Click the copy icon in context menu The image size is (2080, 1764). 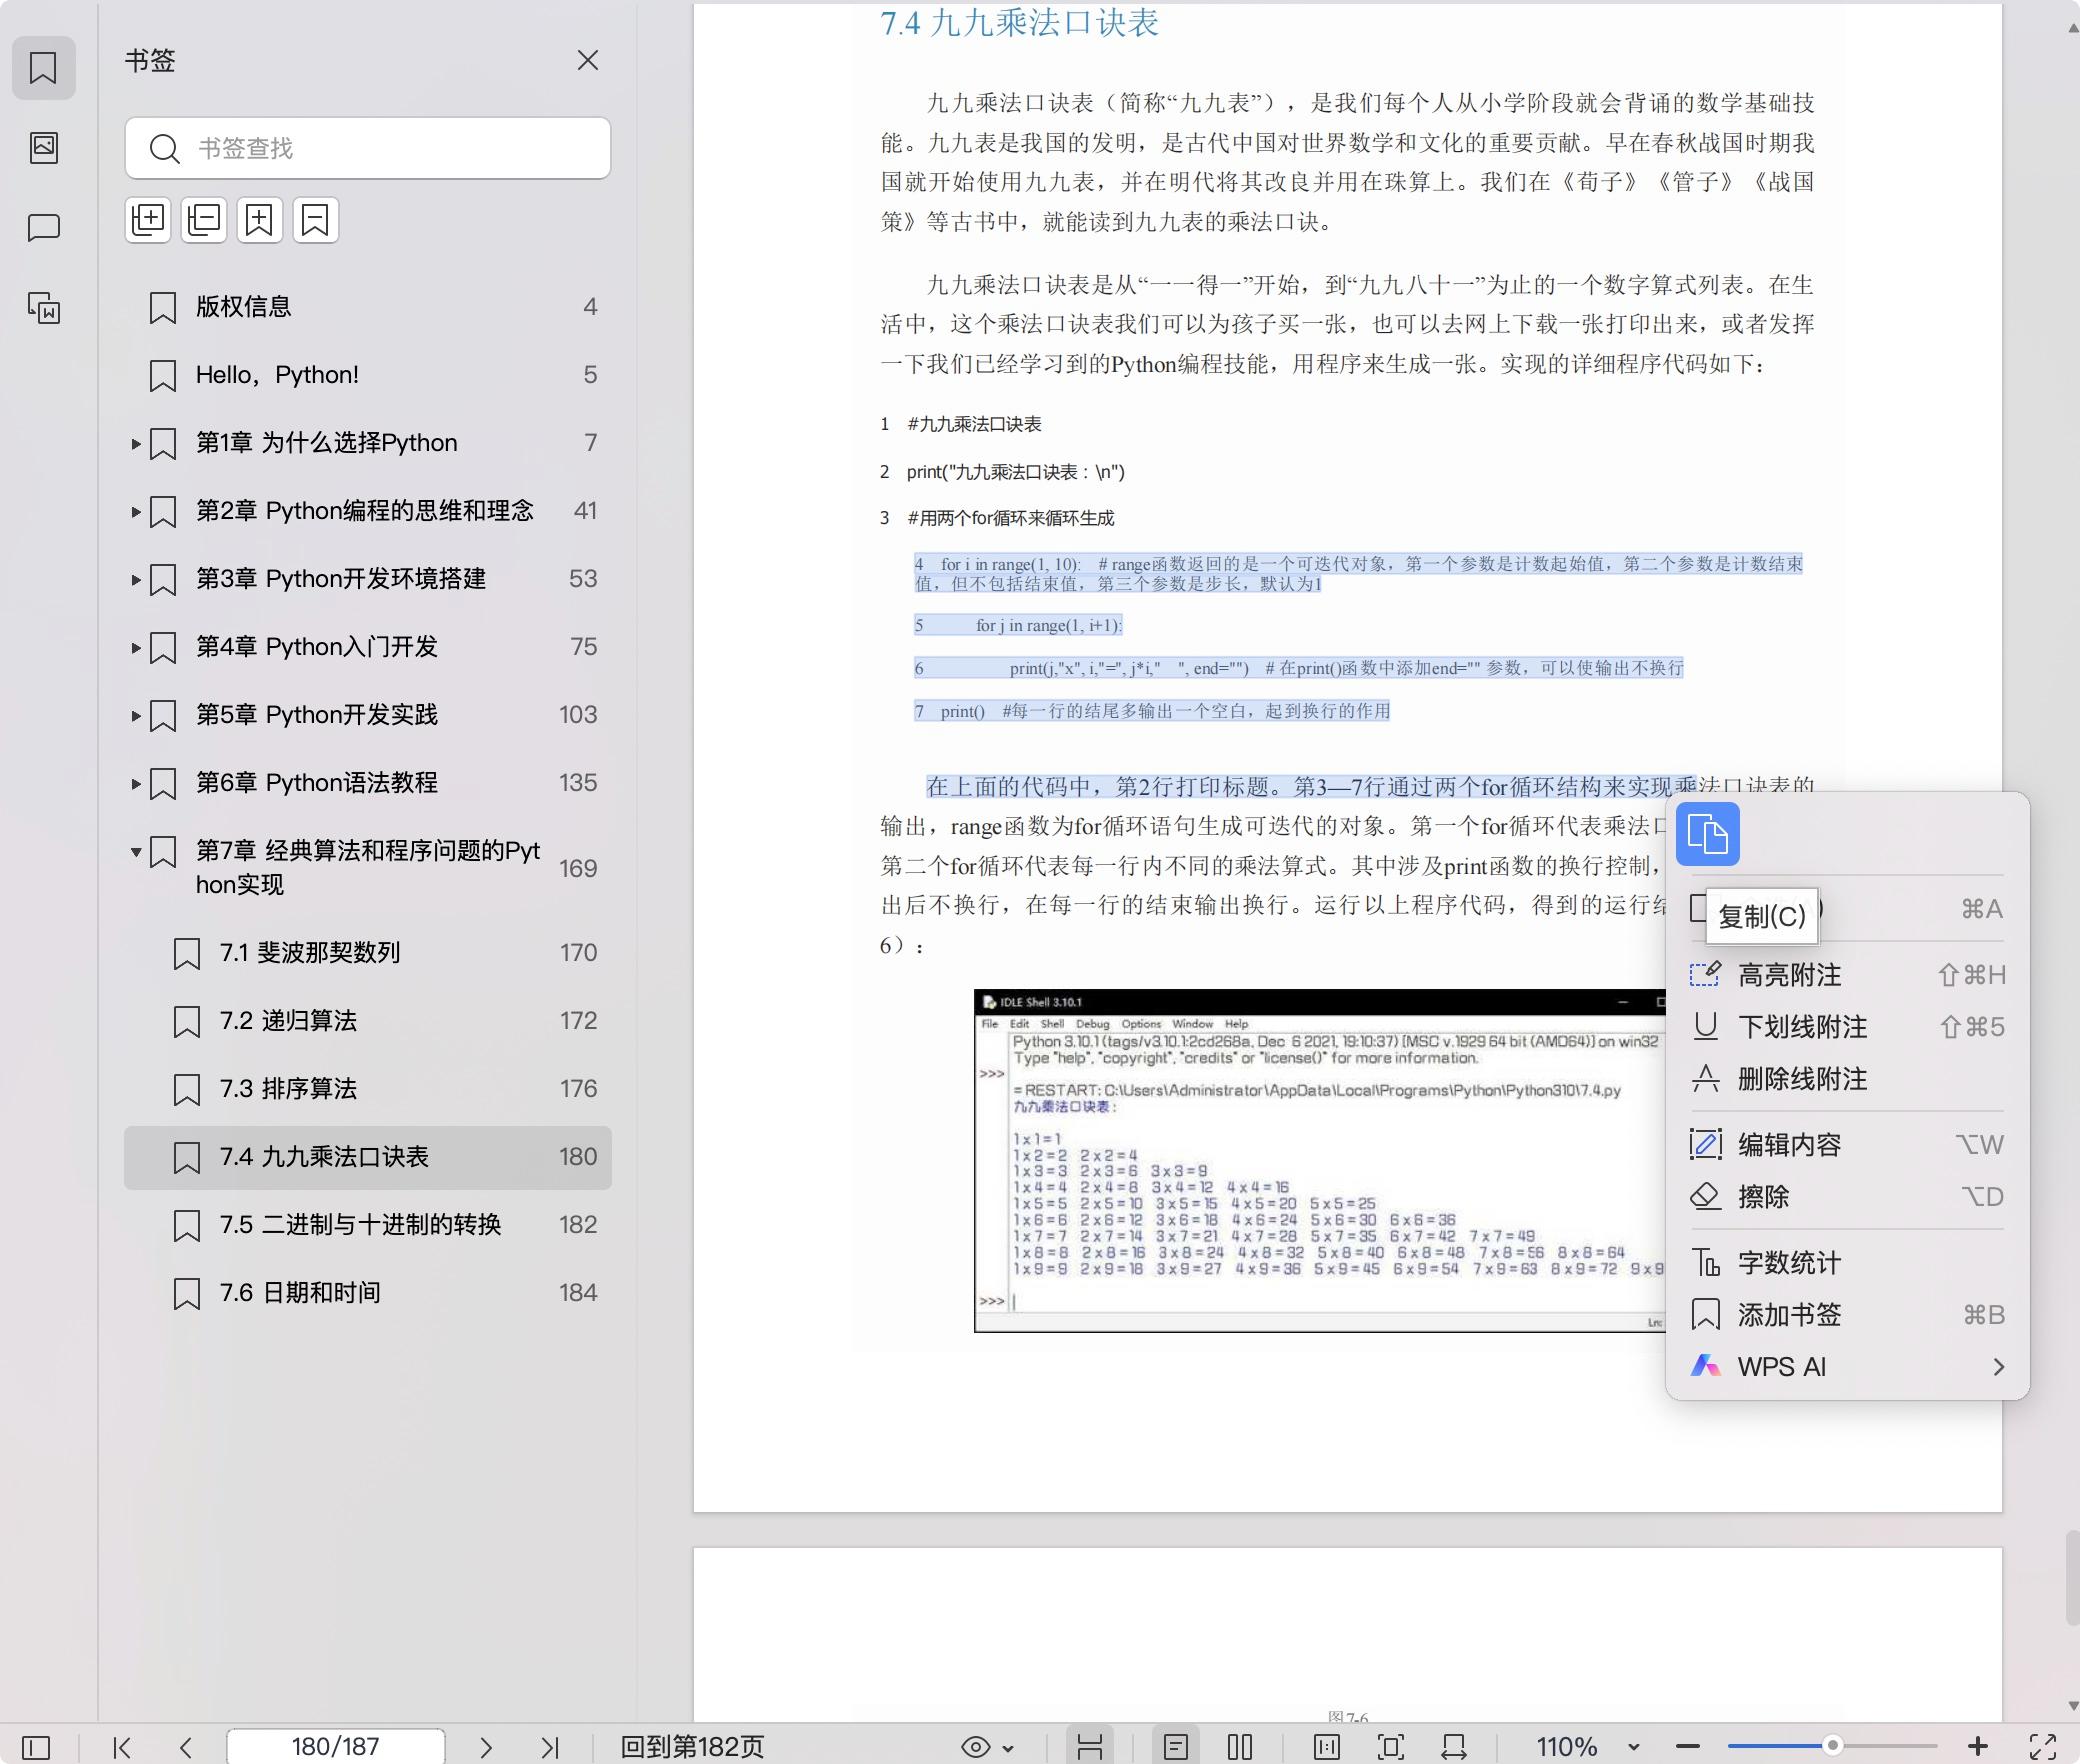pyautogui.click(x=1707, y=834)
